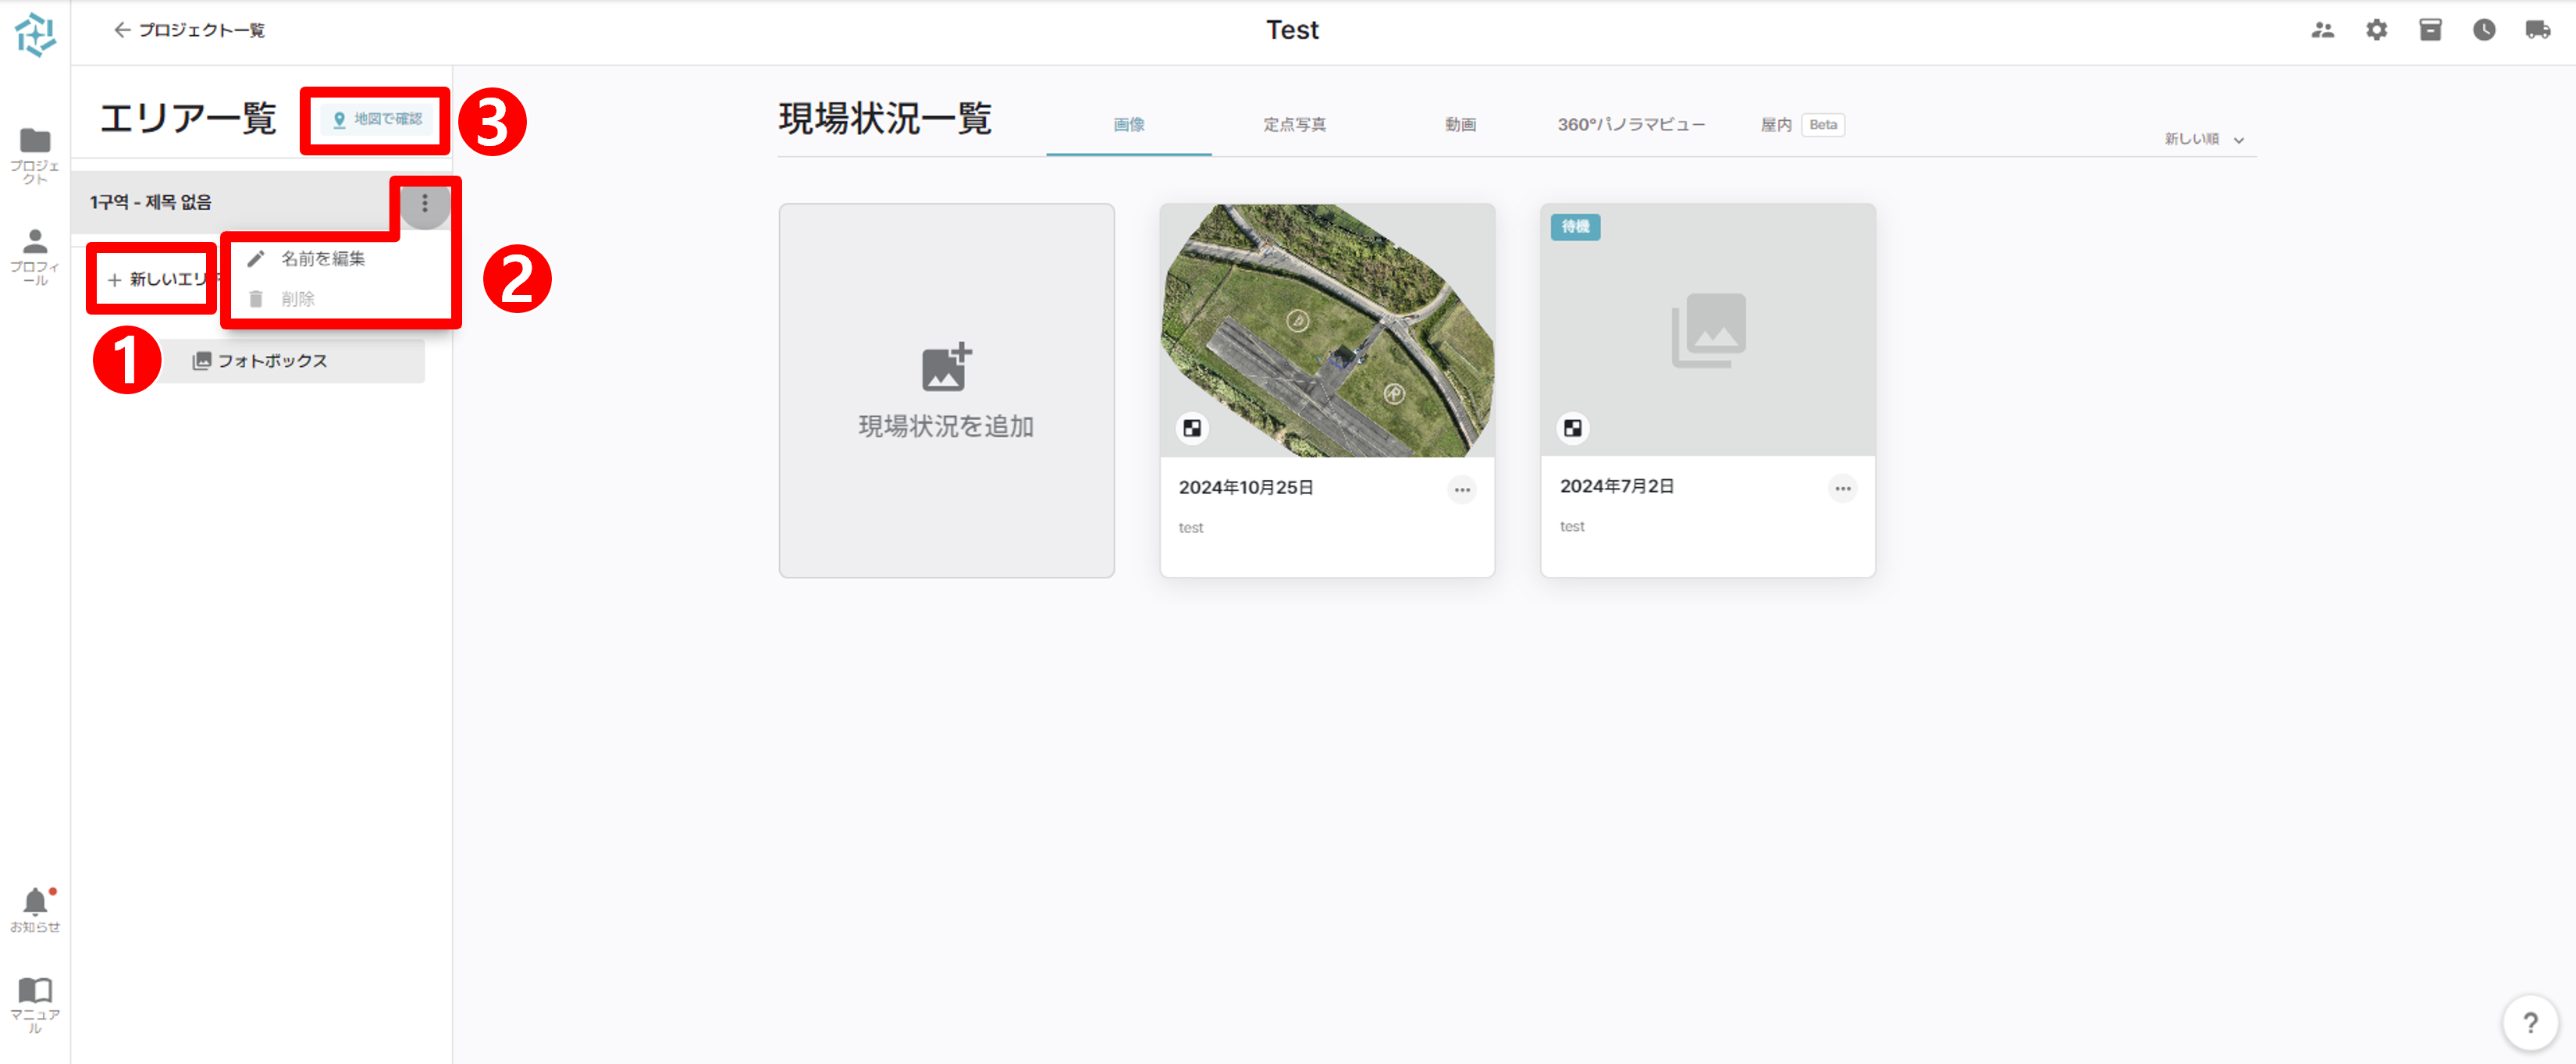Open the 360°パノラマビュー tab

coord(1630,124)
